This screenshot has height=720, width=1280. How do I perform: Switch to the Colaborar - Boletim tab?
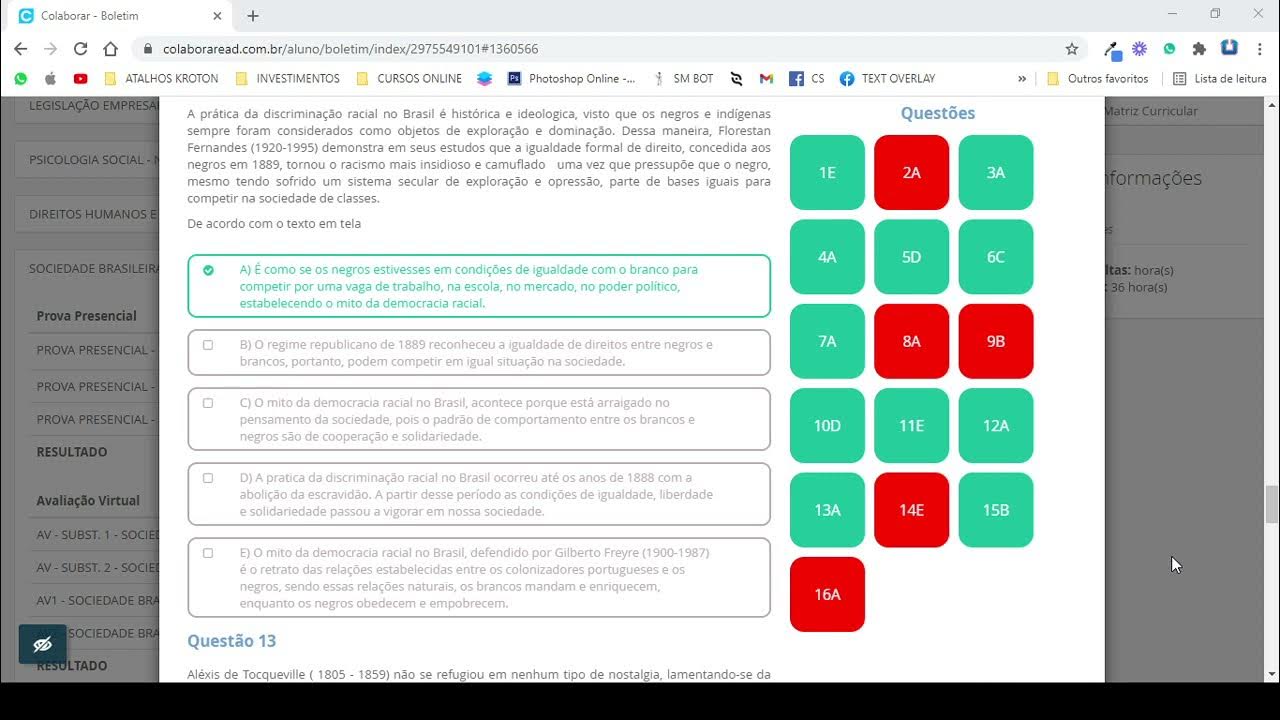[x=120, y=16]
